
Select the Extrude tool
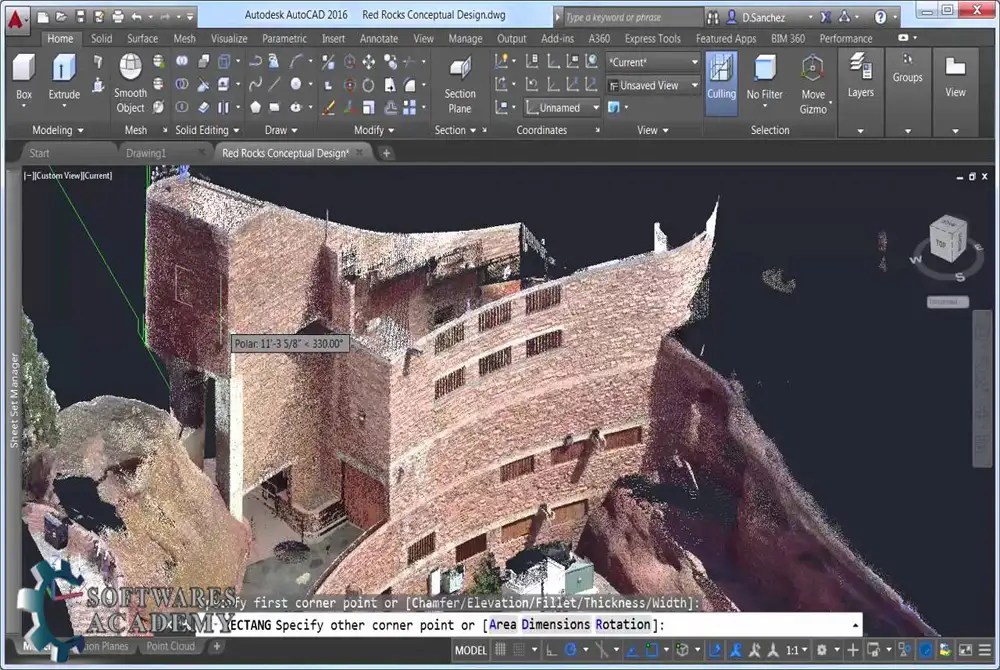(63, 80)
